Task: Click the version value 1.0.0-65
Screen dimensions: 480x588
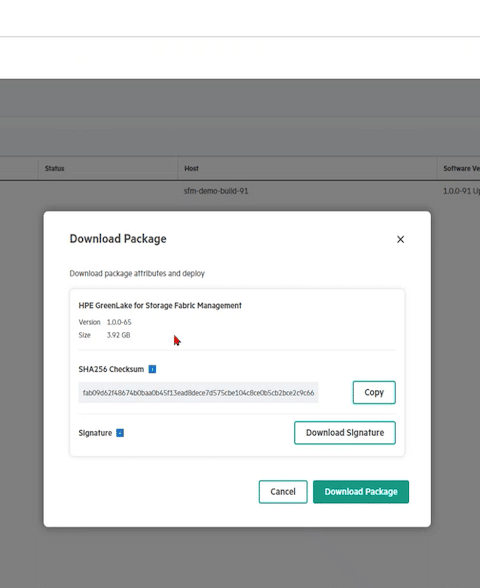Action: point(119,322)
